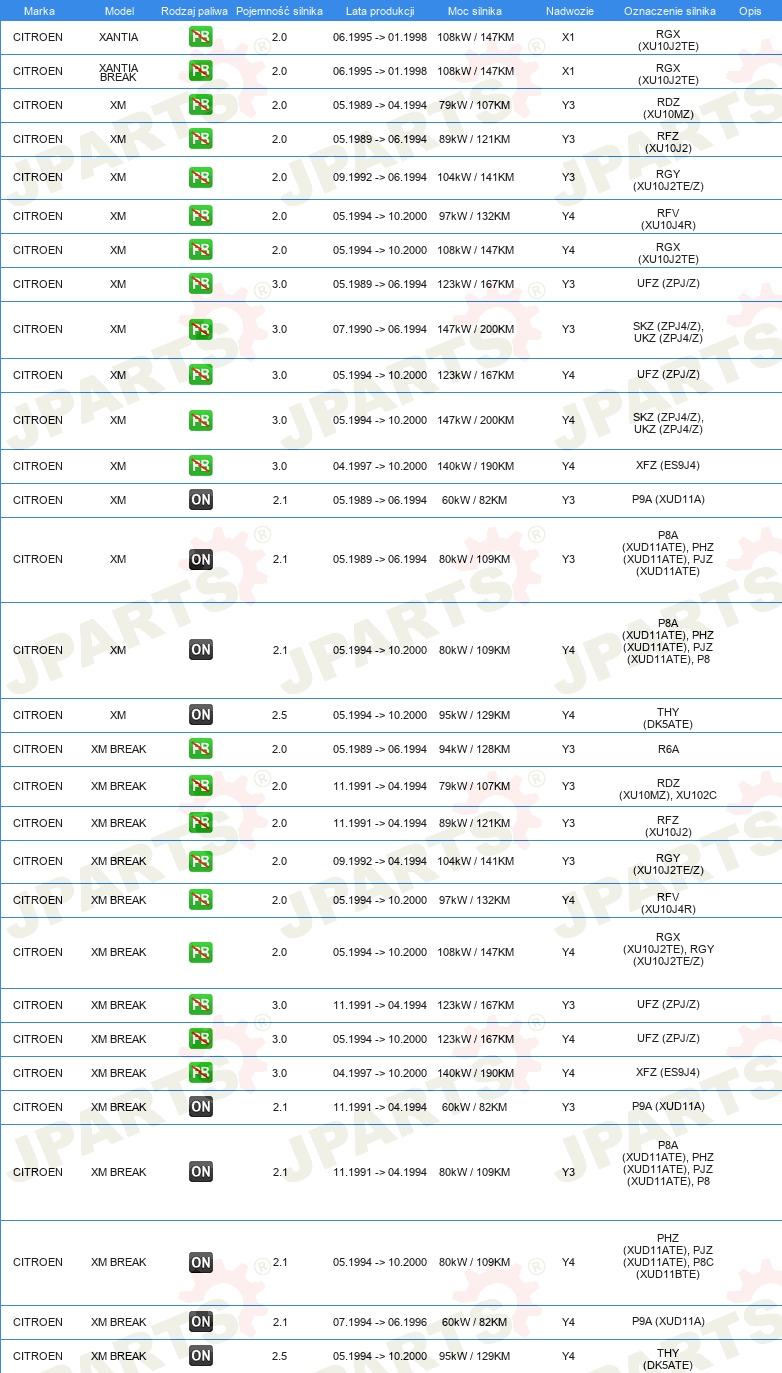The image size is (782, 1373).
Task: Click 140kW / 190KM cell in XM BREAK row
Action: (475, 1073)
